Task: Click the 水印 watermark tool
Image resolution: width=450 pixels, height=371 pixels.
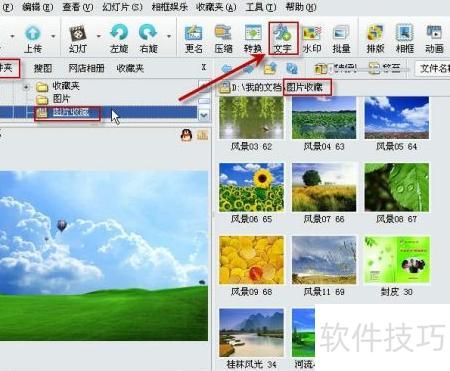Action: [312, 39]
